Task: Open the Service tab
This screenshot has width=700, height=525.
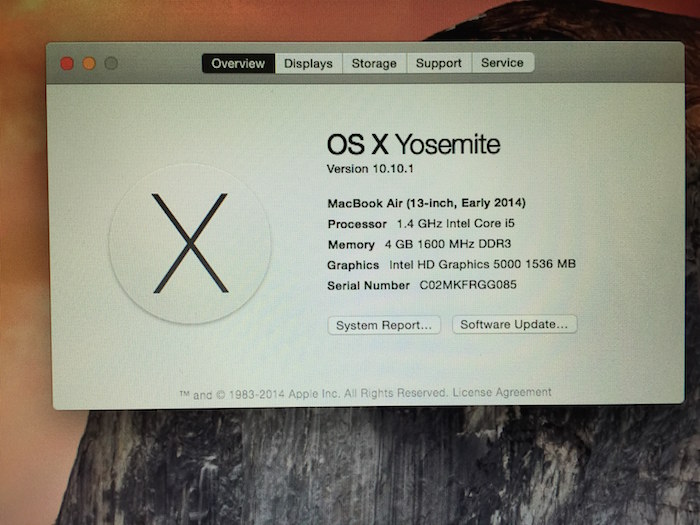Action: click(503, 62)
